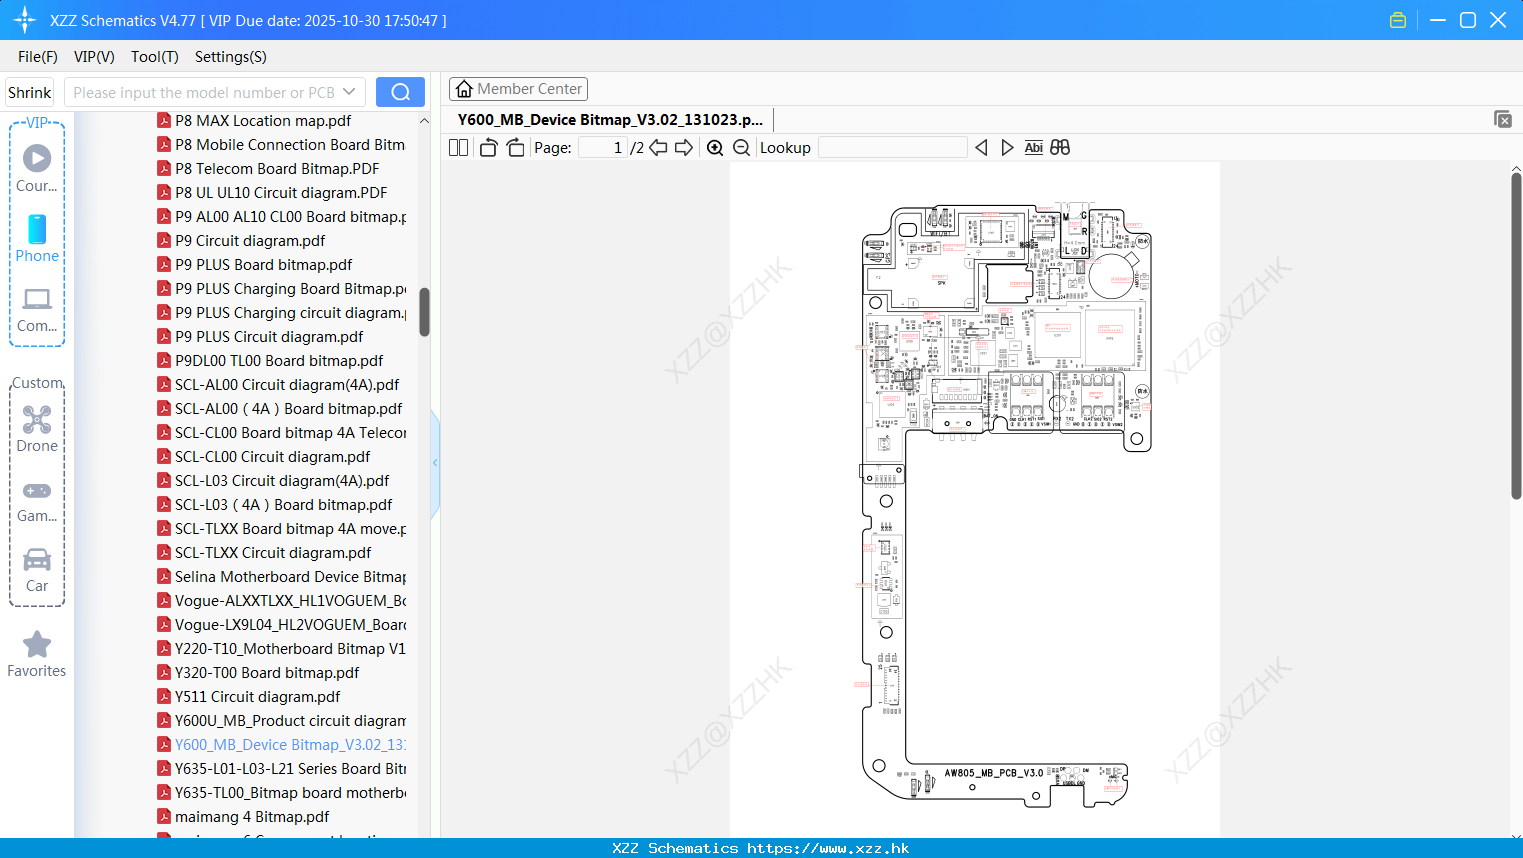
Task: Go to the next page arrow
Action: pyautogui.click(x=684, y=147)
